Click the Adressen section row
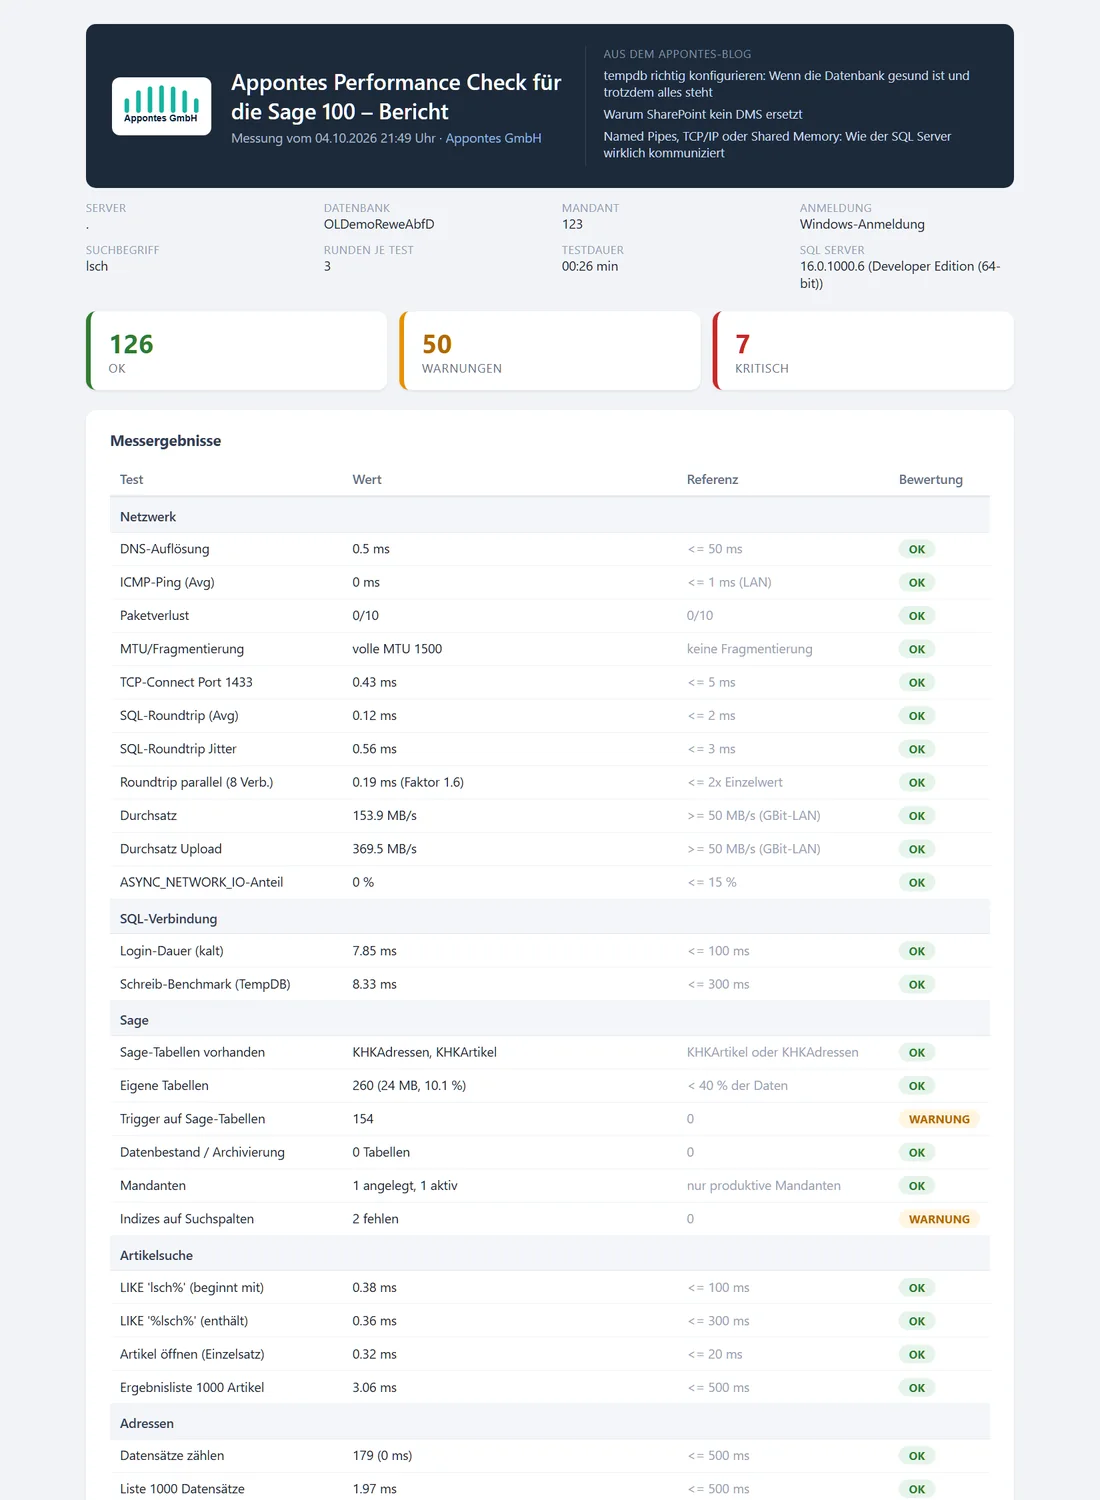 pyautogui.click(x=550, y=1423)
